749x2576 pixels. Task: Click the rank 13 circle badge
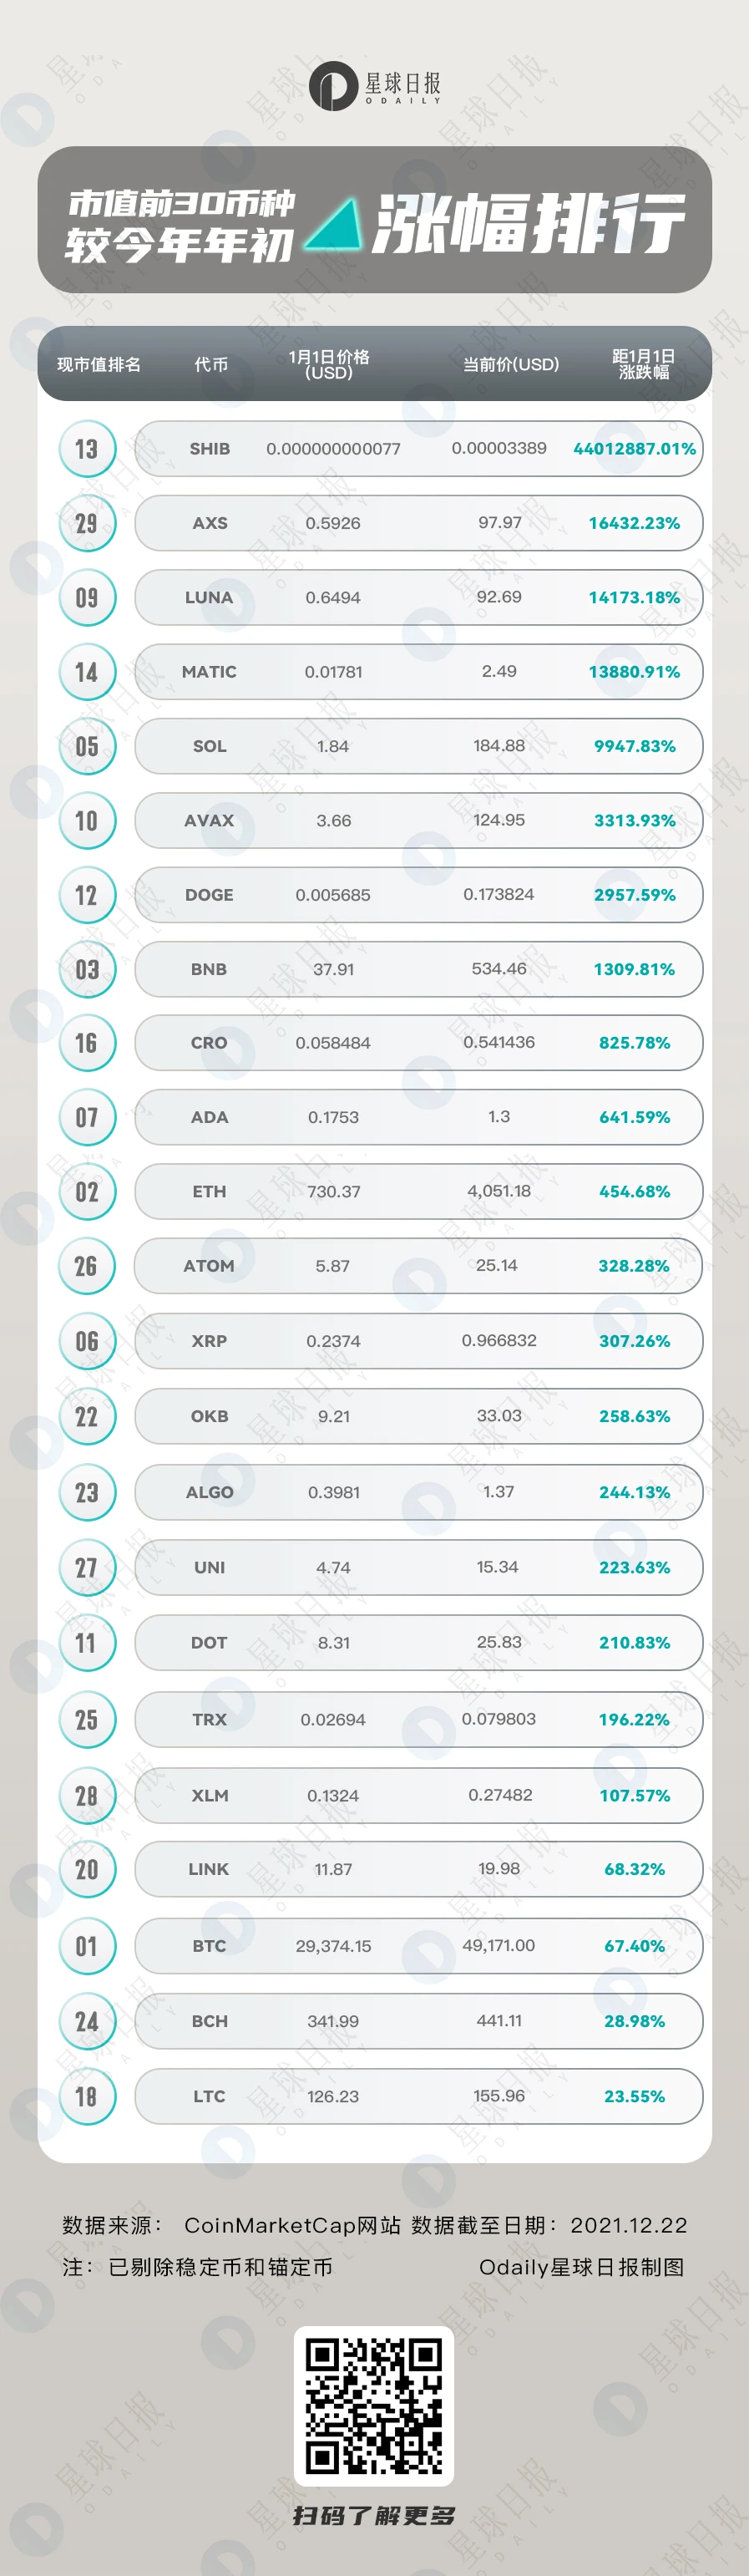(87, 449)
